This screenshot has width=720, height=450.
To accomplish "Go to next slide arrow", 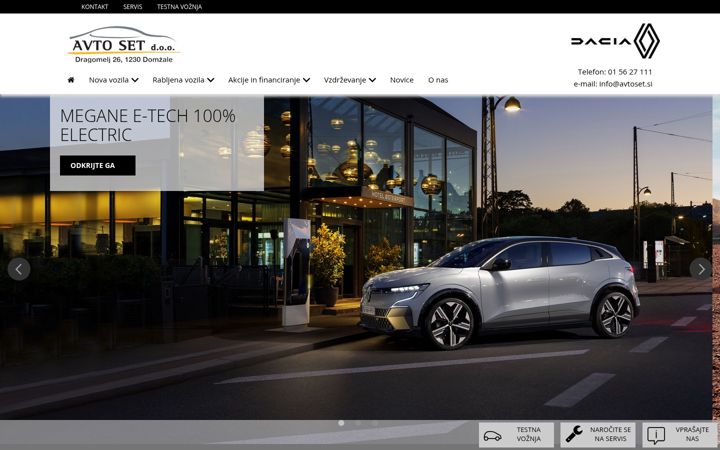I will pyautogui.click(x=701, y=270).
